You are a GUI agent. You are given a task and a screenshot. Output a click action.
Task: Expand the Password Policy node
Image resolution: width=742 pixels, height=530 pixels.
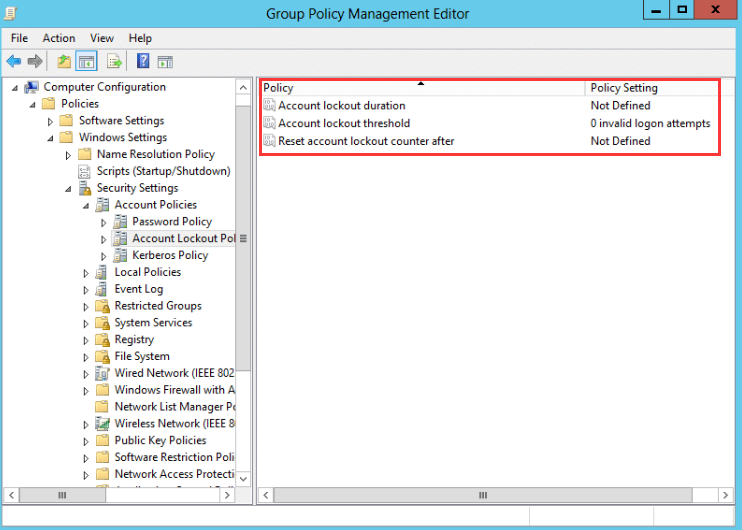click(x=103, y=222)
